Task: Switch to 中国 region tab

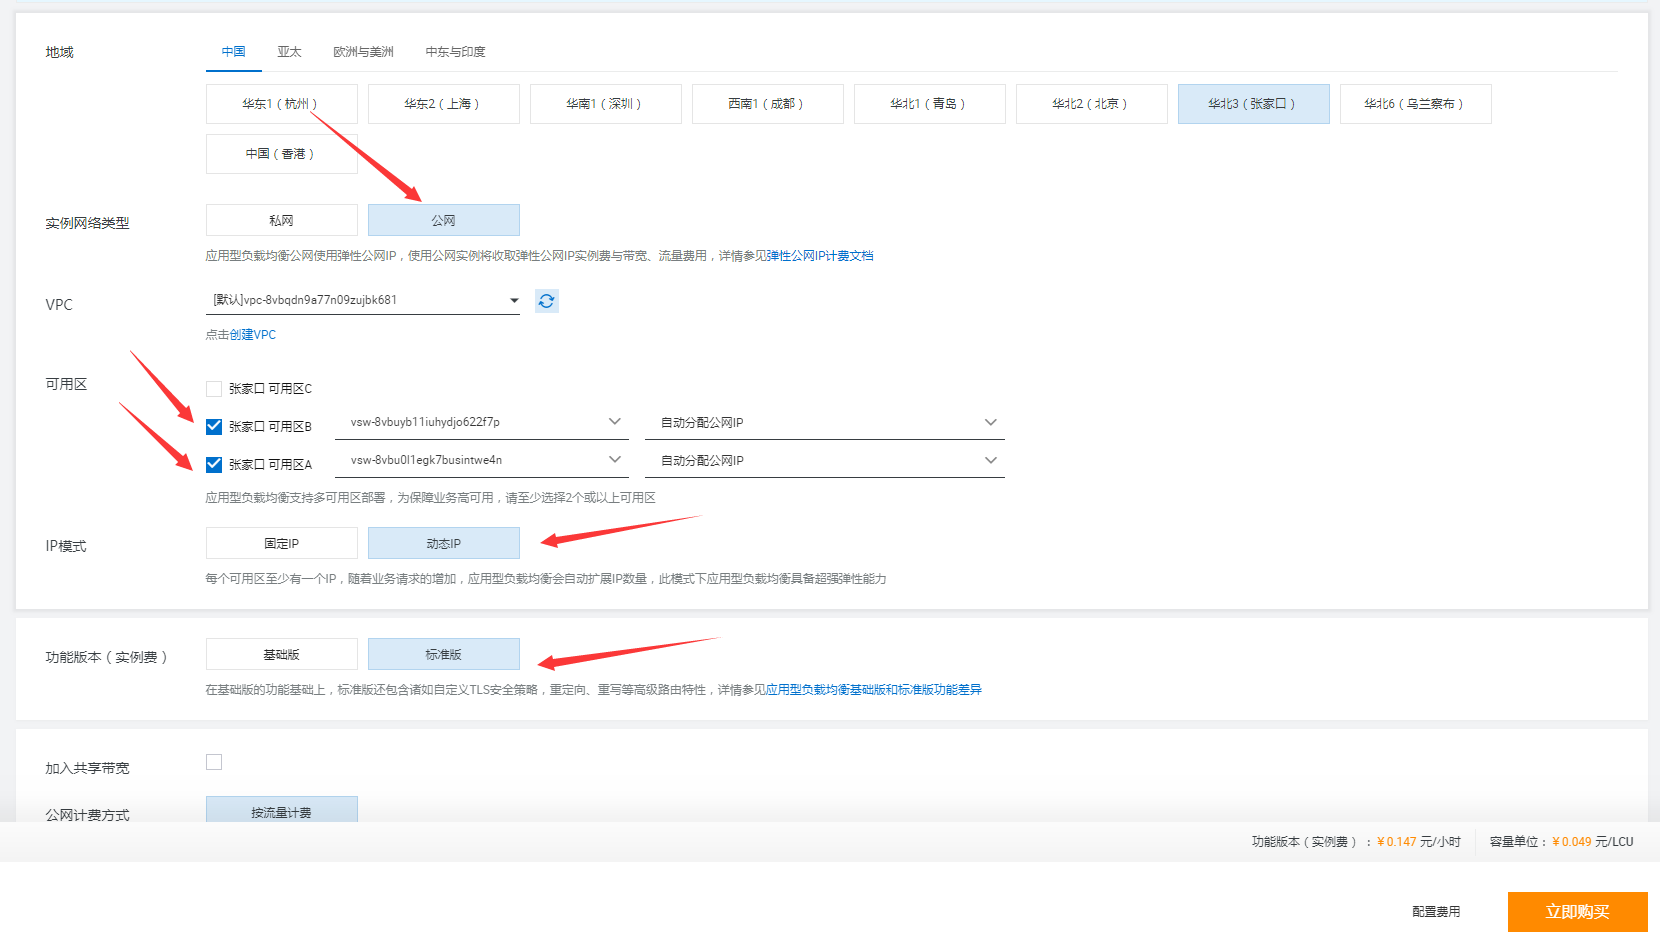Action: pyautogui.click(x=234, y=52)
